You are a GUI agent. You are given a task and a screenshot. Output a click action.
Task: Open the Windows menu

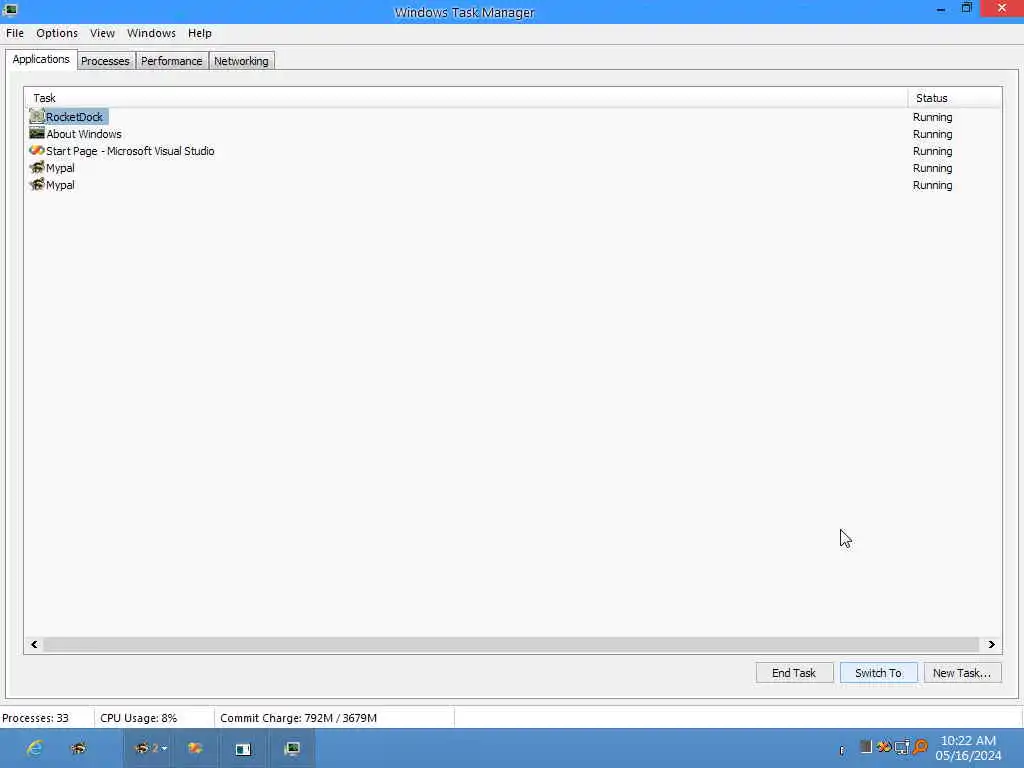point(151,33)
